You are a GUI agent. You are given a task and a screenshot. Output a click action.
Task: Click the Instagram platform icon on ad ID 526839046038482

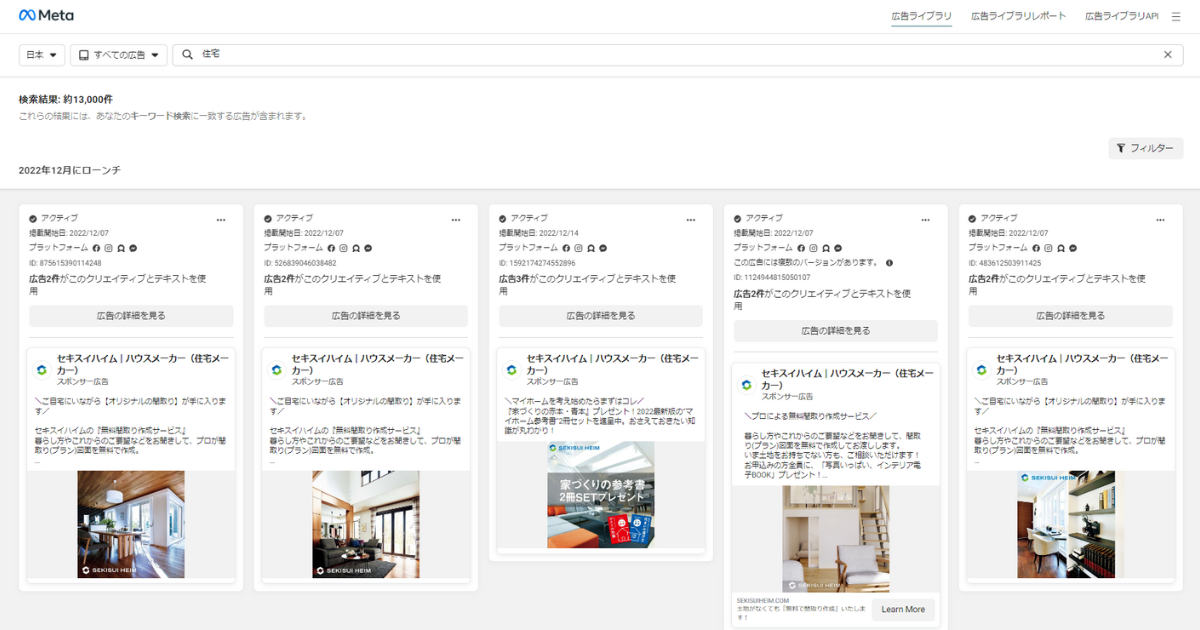tap(344, 247)
